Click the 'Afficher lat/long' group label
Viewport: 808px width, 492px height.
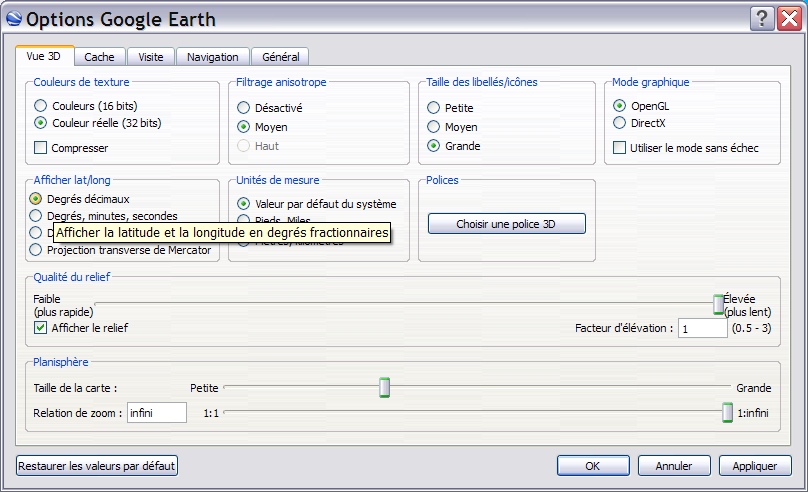click(72, 180)
